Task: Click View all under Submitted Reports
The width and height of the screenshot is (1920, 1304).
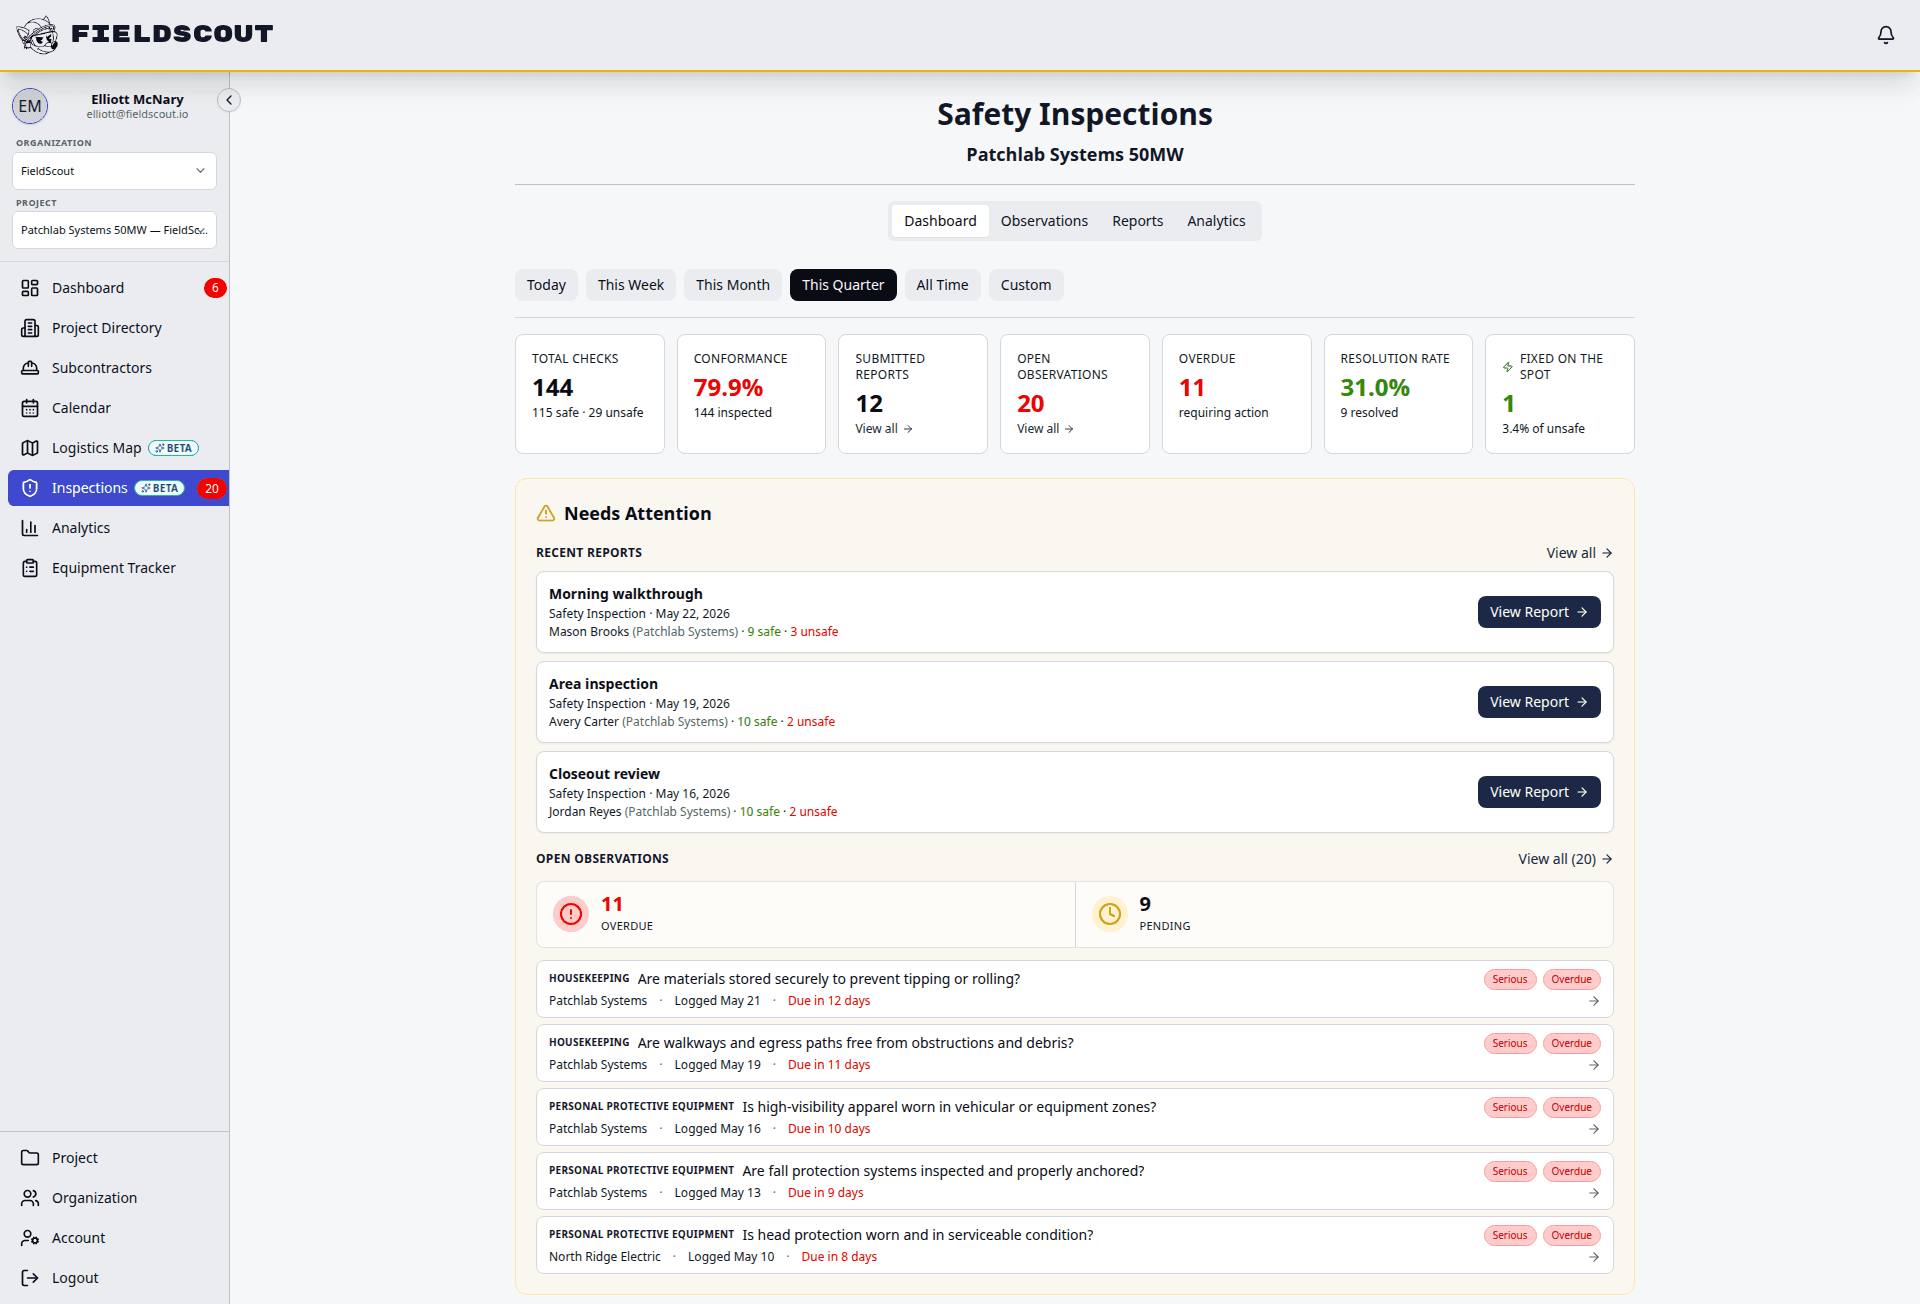Action: coord(884,429)
